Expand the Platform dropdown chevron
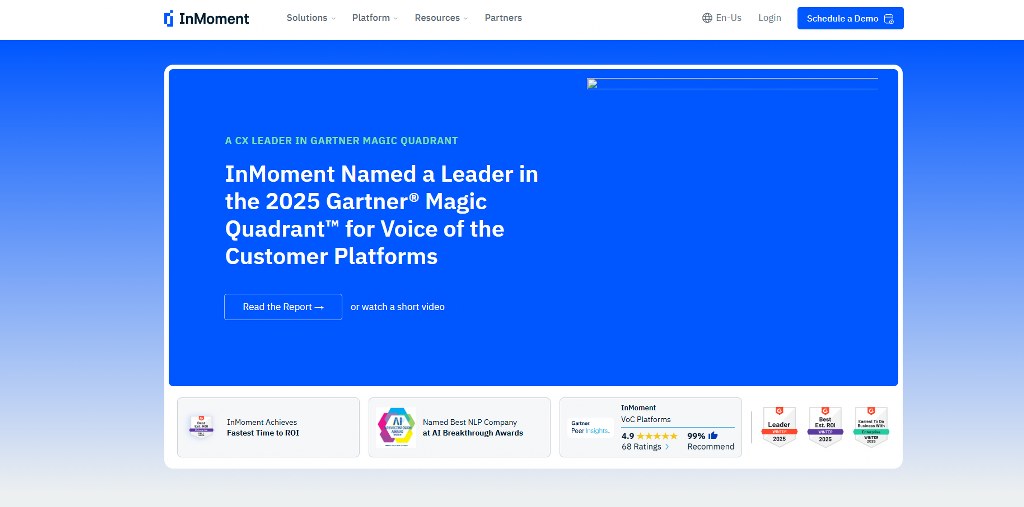 click(395, 19)
